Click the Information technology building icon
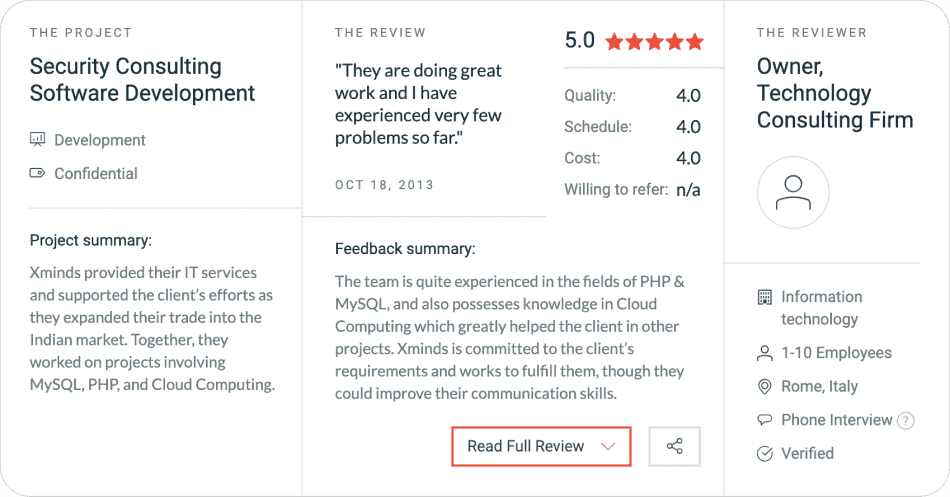The image size is (950, 497). [x=765, y=297]
